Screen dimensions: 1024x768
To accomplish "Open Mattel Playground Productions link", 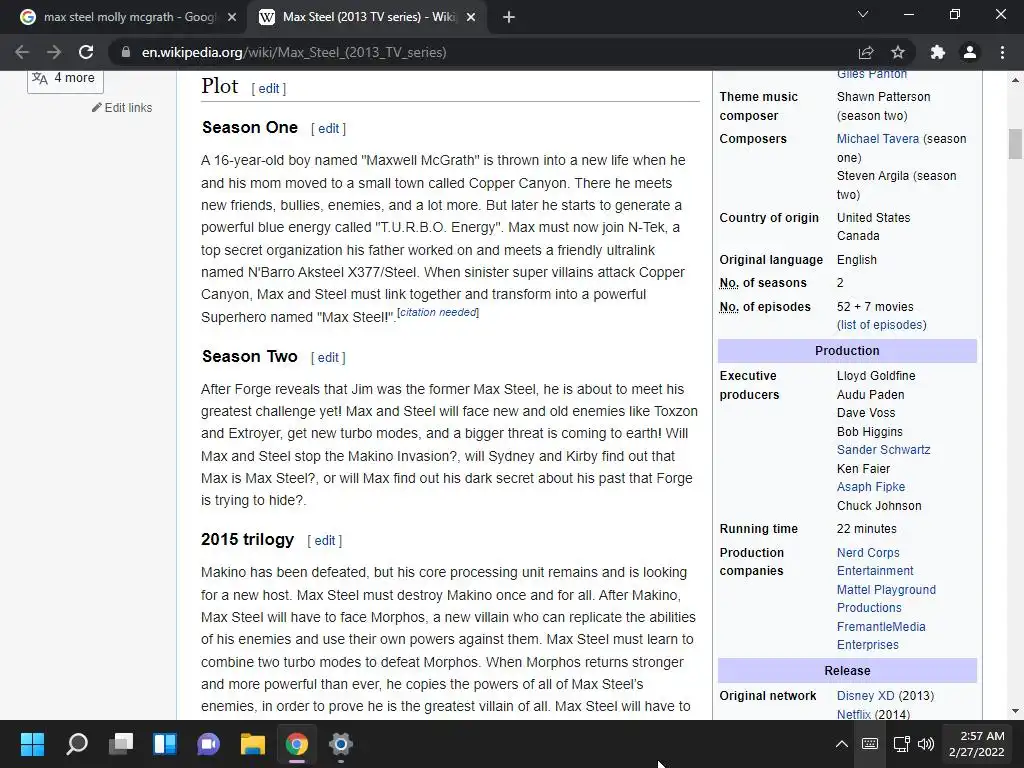I will [886, 598].
